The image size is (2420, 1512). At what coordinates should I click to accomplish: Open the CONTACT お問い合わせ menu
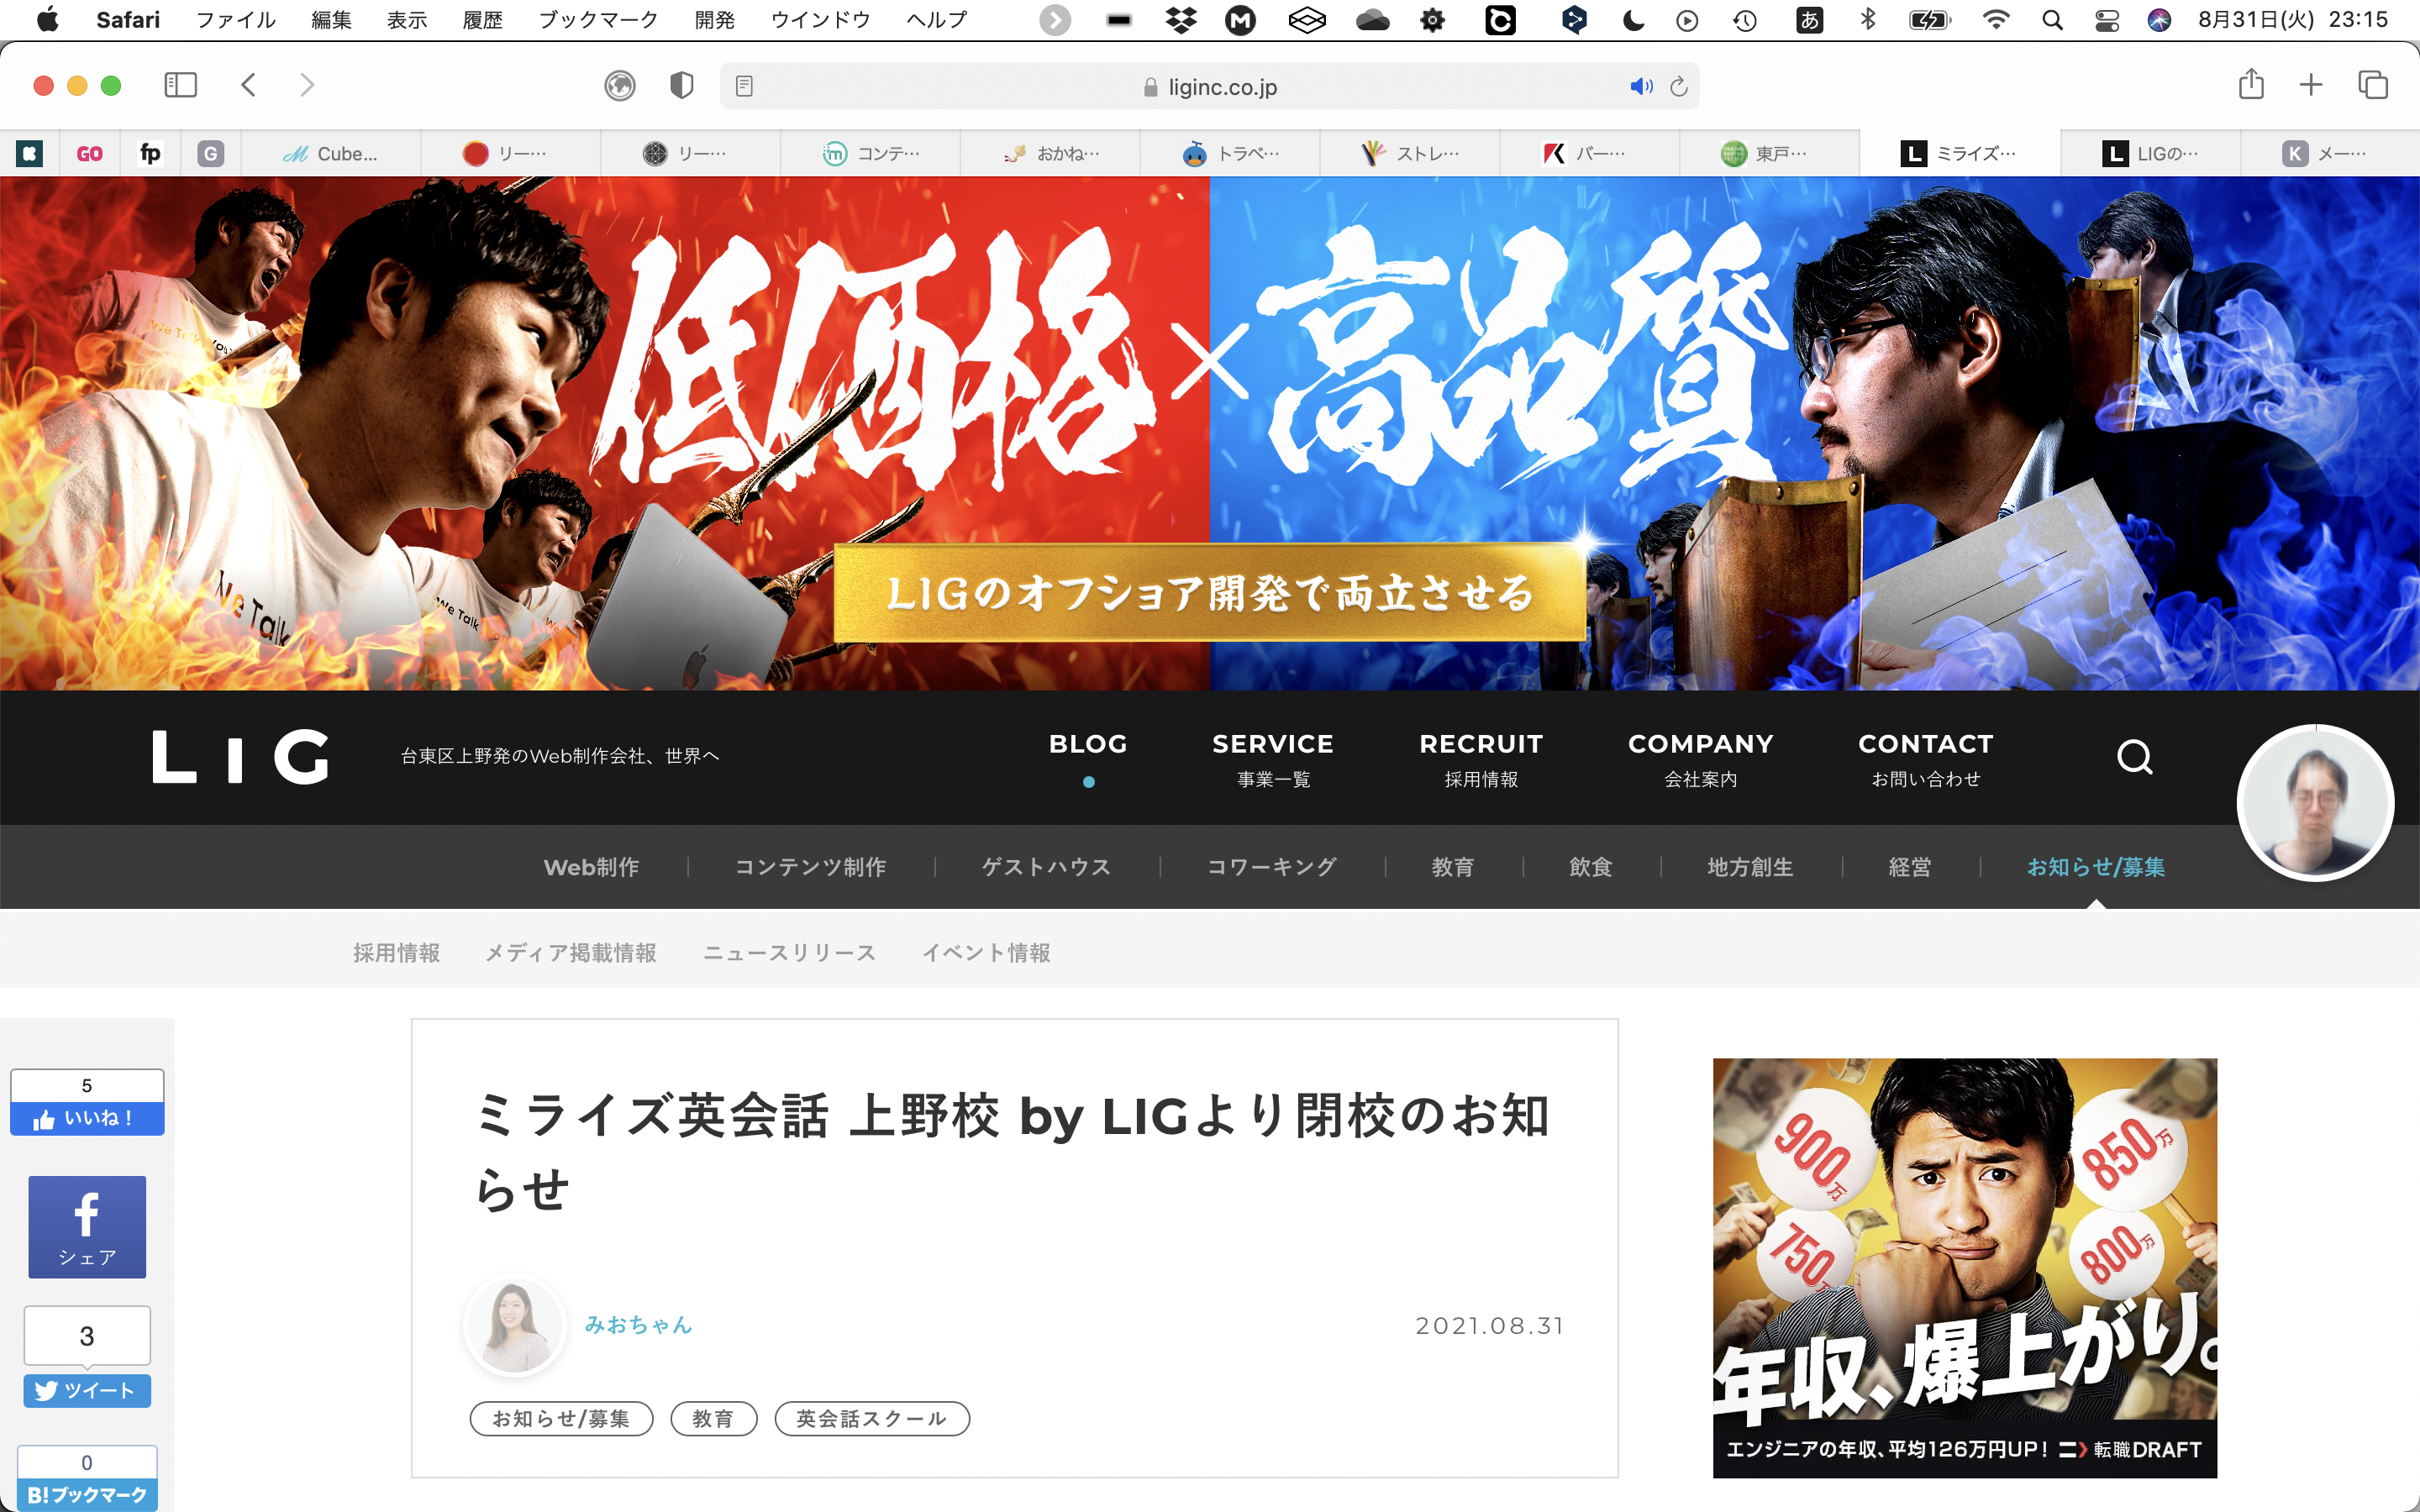[1926, 759]
